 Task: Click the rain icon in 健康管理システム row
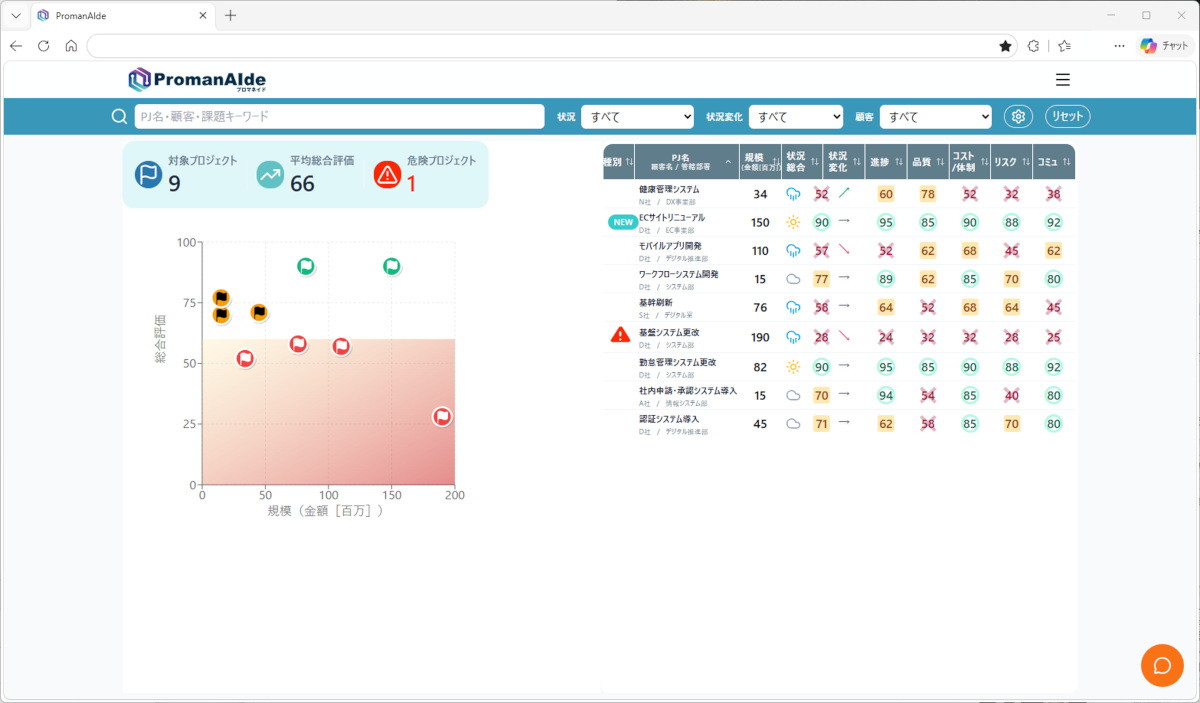click(794, 194)
